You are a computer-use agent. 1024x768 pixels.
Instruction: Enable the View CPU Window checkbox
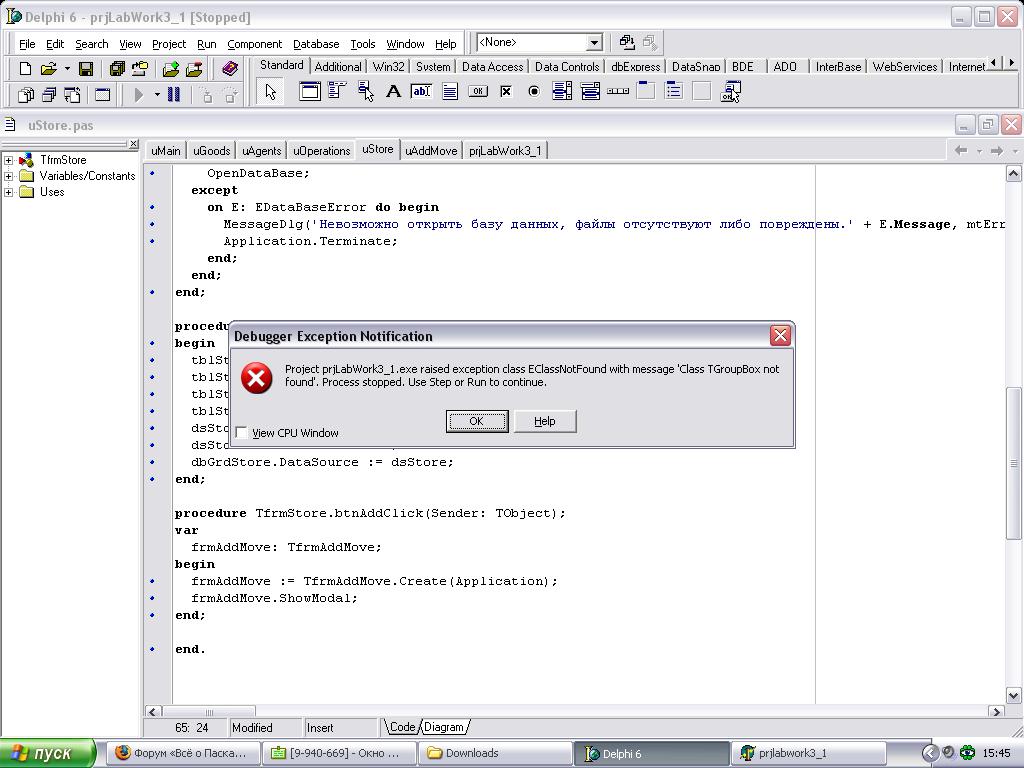(x=242, y=433)
